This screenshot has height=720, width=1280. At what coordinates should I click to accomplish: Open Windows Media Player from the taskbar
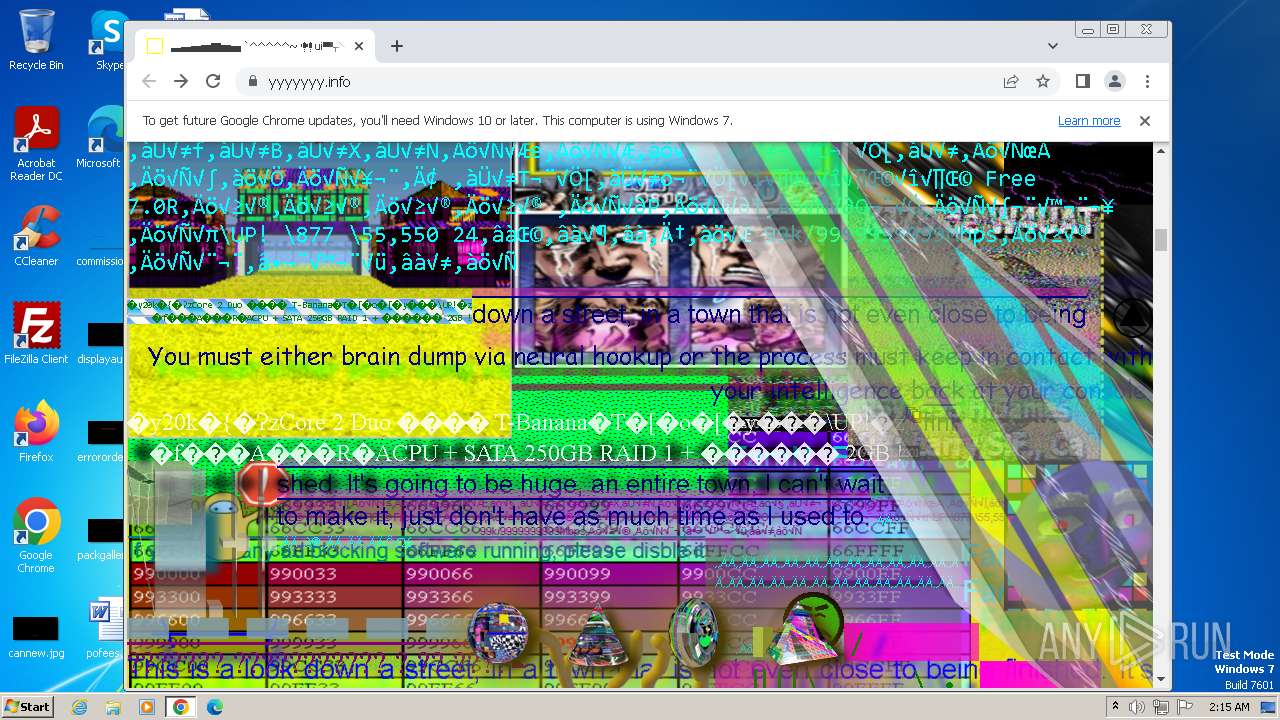pyautogui.click(x=147, y=707)
